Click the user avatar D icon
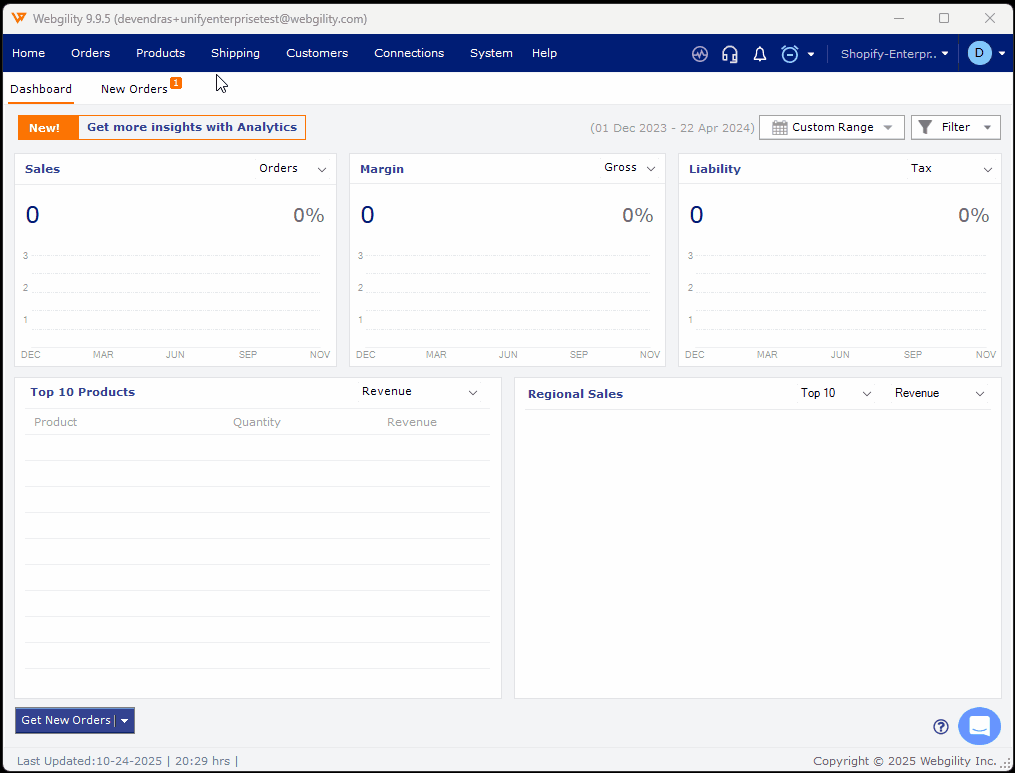1015x773 pixels. [x=979, y=53]
